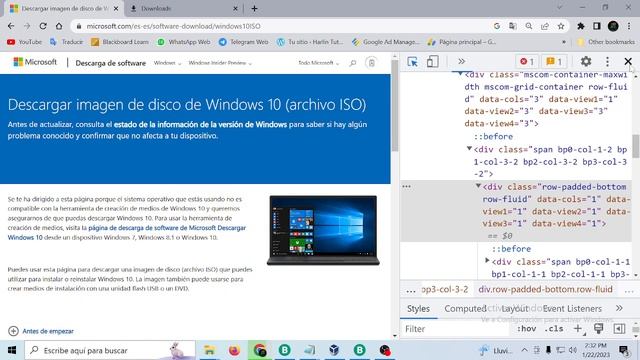Open zoom magnifier icon in address bar

pyautogui.click(x=529, y=26)
